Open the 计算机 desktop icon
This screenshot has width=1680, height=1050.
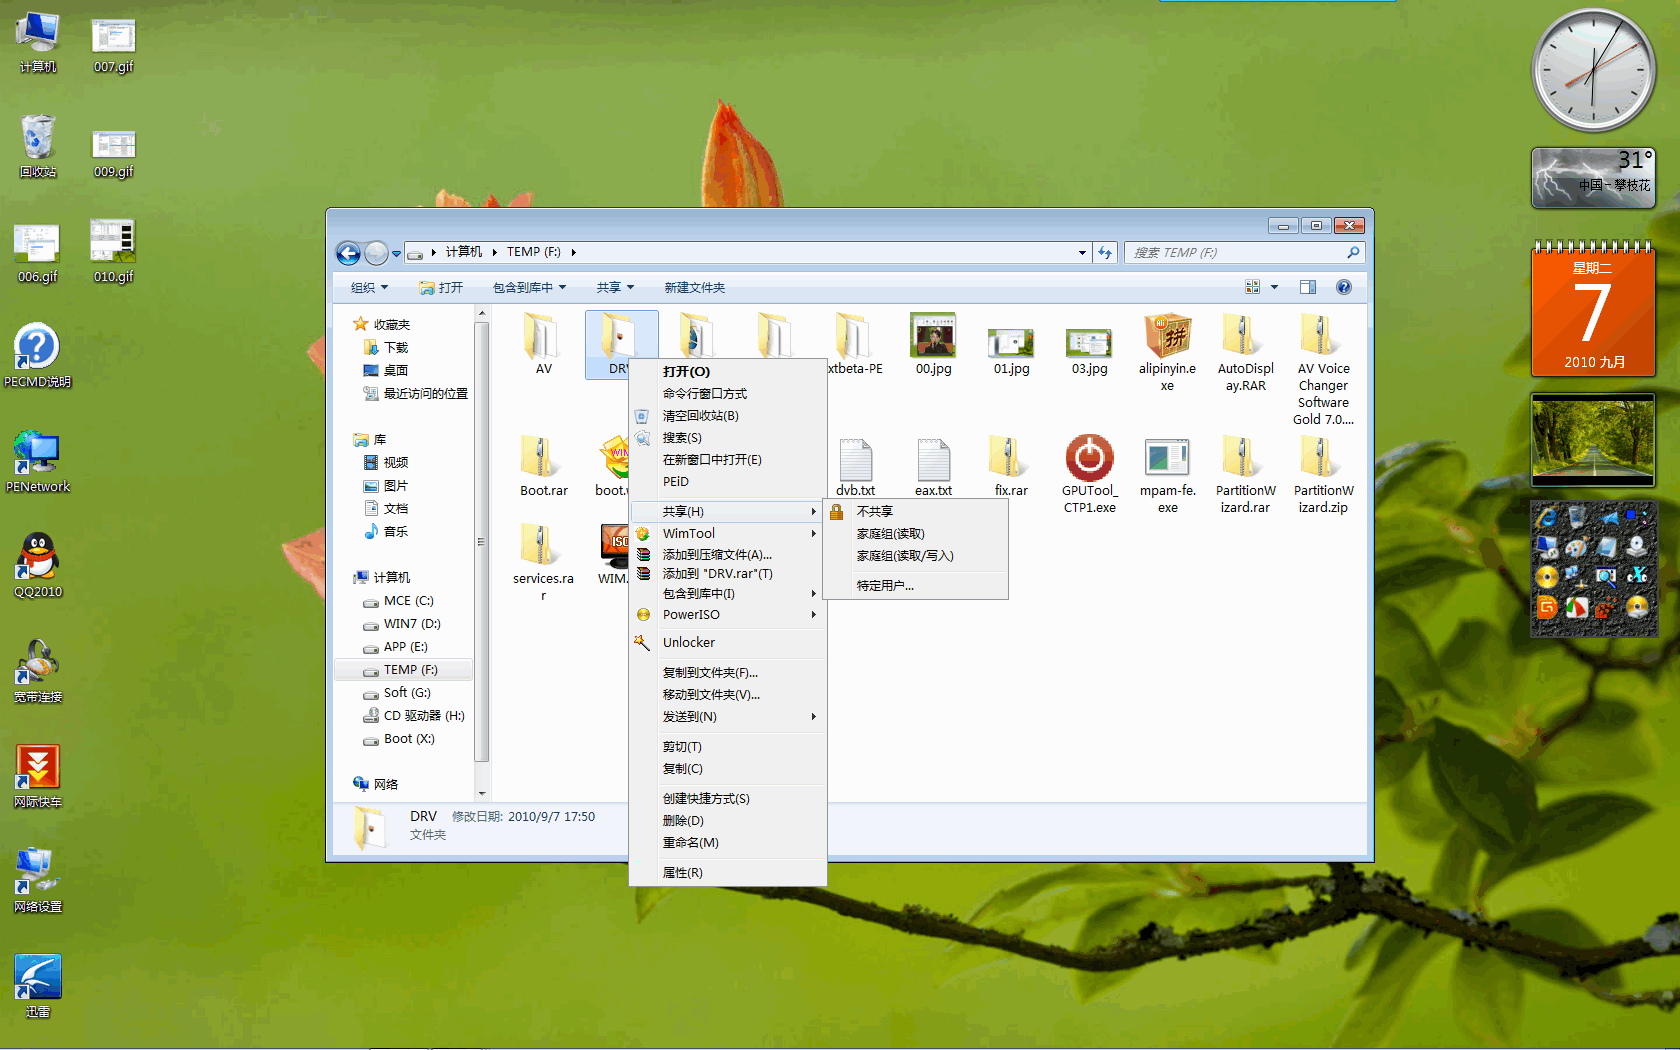(38, 43)
